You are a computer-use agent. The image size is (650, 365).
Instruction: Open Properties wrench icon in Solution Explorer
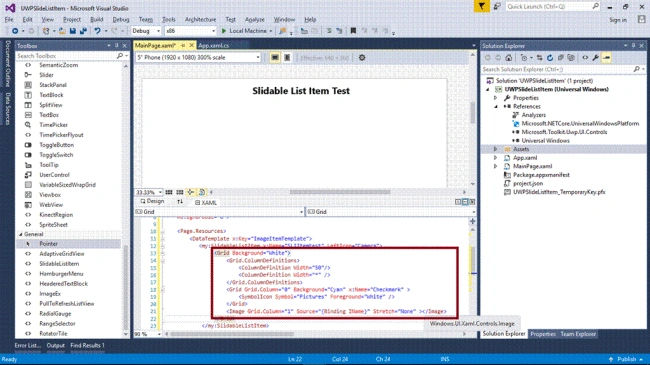(596, 58)
